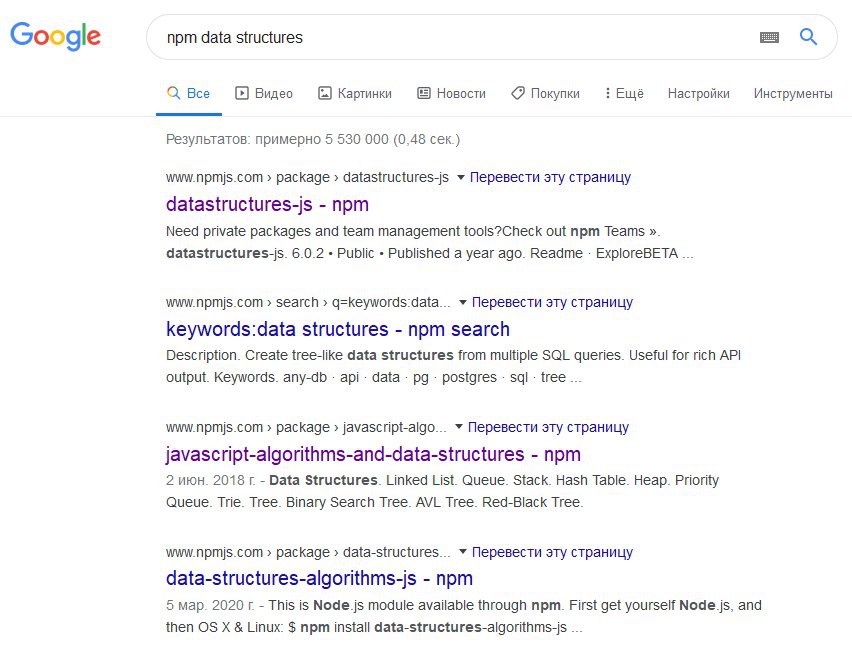The height and width of the screenshot is (670, 852).
Task: Open keywords:data structures - npm search result
Action: [338, 329]
